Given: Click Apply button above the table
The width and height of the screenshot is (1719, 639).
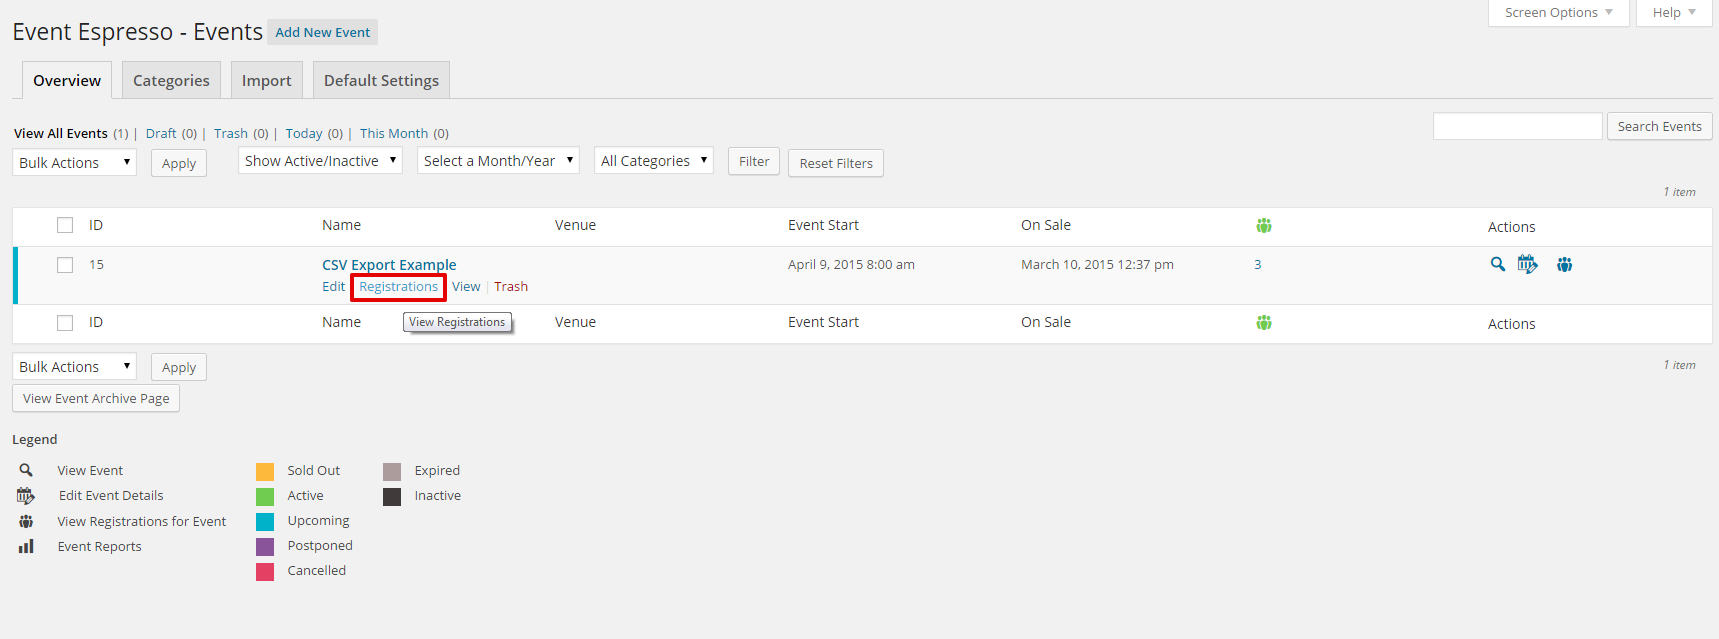Looking at the screenshot, I should [x=179, y=163].
